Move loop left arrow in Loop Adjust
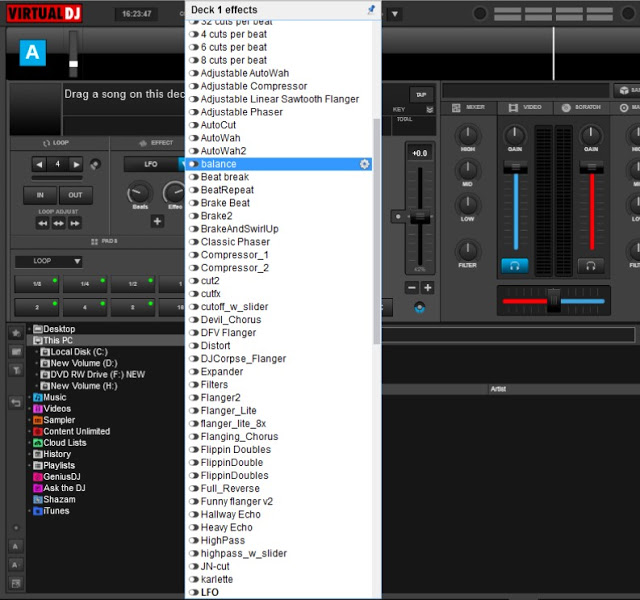640x600 pixels. 42,223
